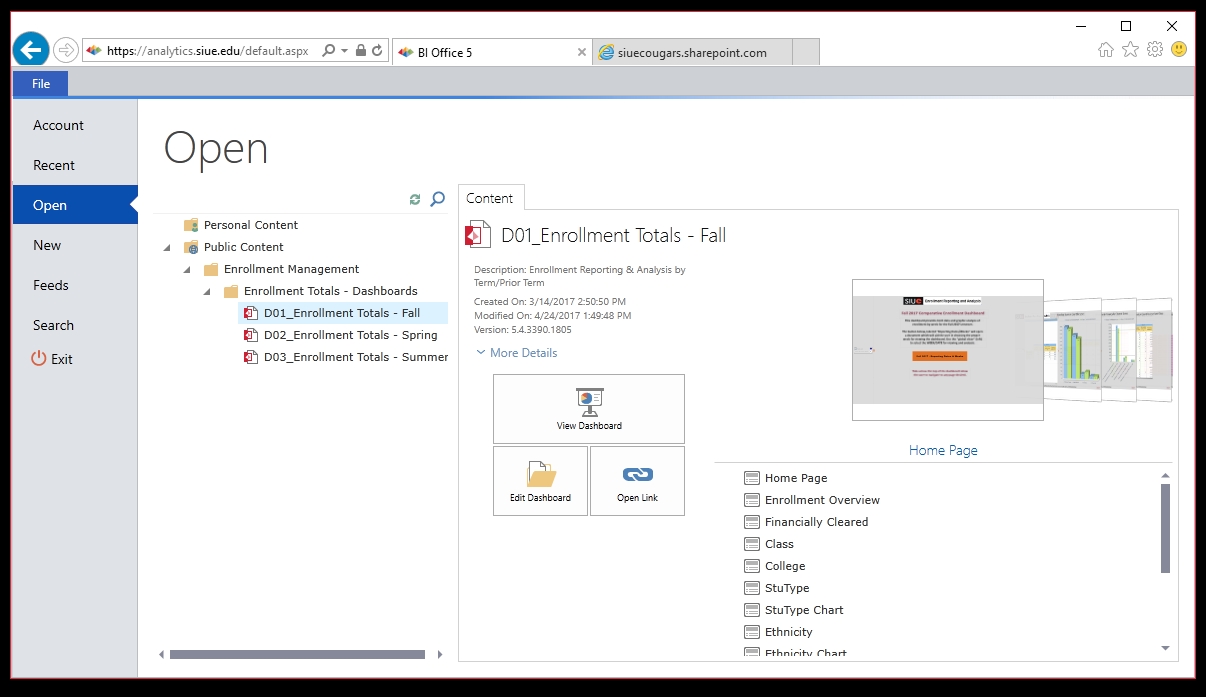Open browser settings gear icon
The width and height of the screenshot is (1206, 697).
[1155, 50]
